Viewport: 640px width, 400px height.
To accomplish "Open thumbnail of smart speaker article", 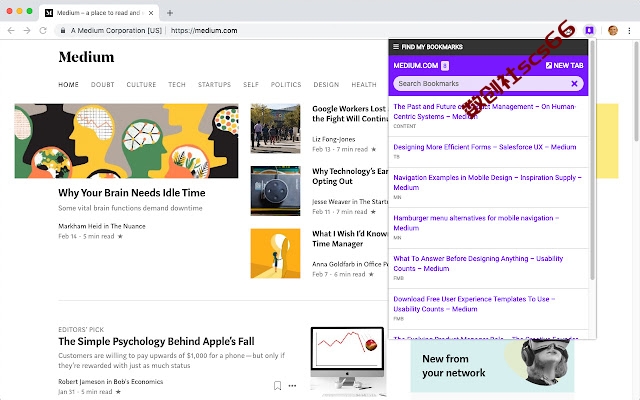I will click(x=276, y=191).
